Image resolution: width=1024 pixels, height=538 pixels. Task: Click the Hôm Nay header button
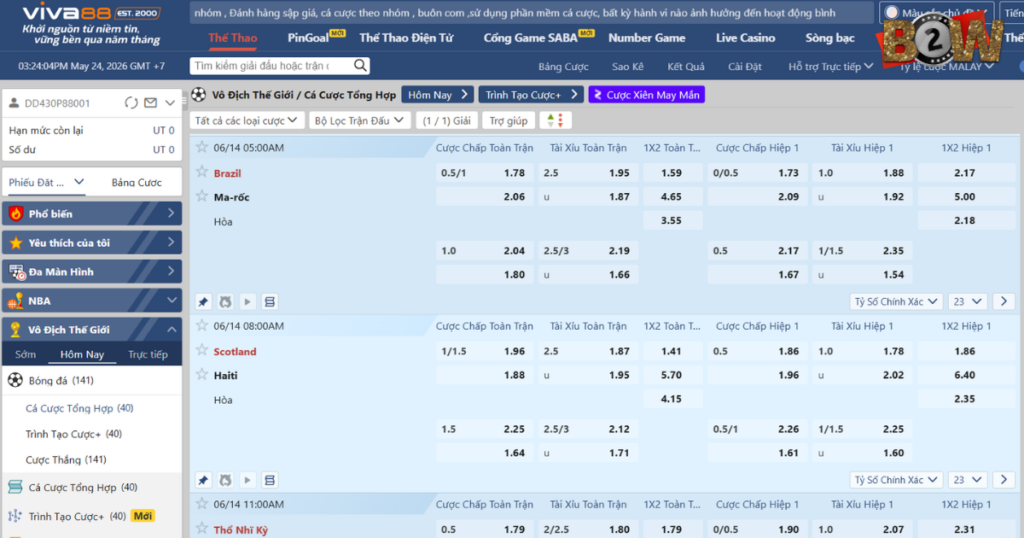click(437, 95)
